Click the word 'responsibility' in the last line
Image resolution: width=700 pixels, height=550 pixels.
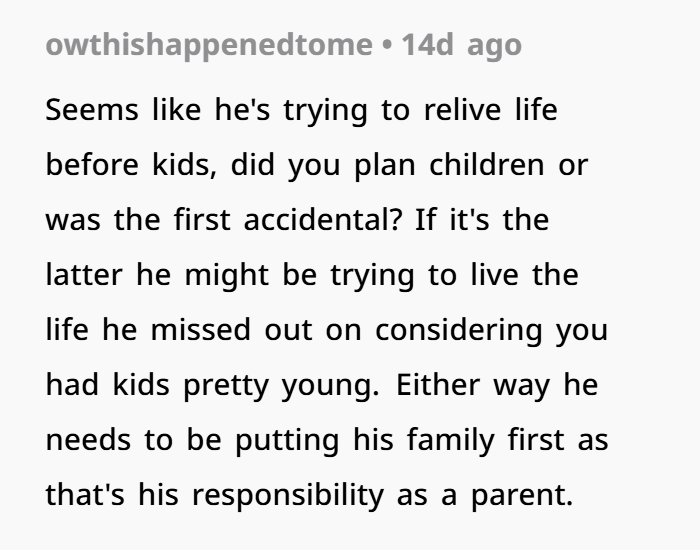click(x=288, y=496)
